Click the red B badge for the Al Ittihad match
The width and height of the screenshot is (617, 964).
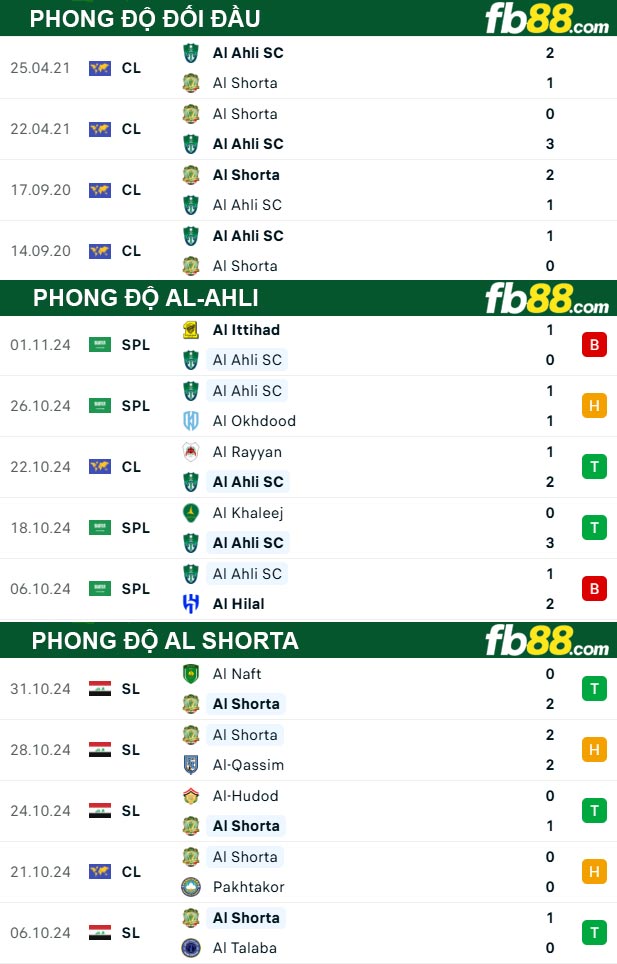tap(594, 345)
